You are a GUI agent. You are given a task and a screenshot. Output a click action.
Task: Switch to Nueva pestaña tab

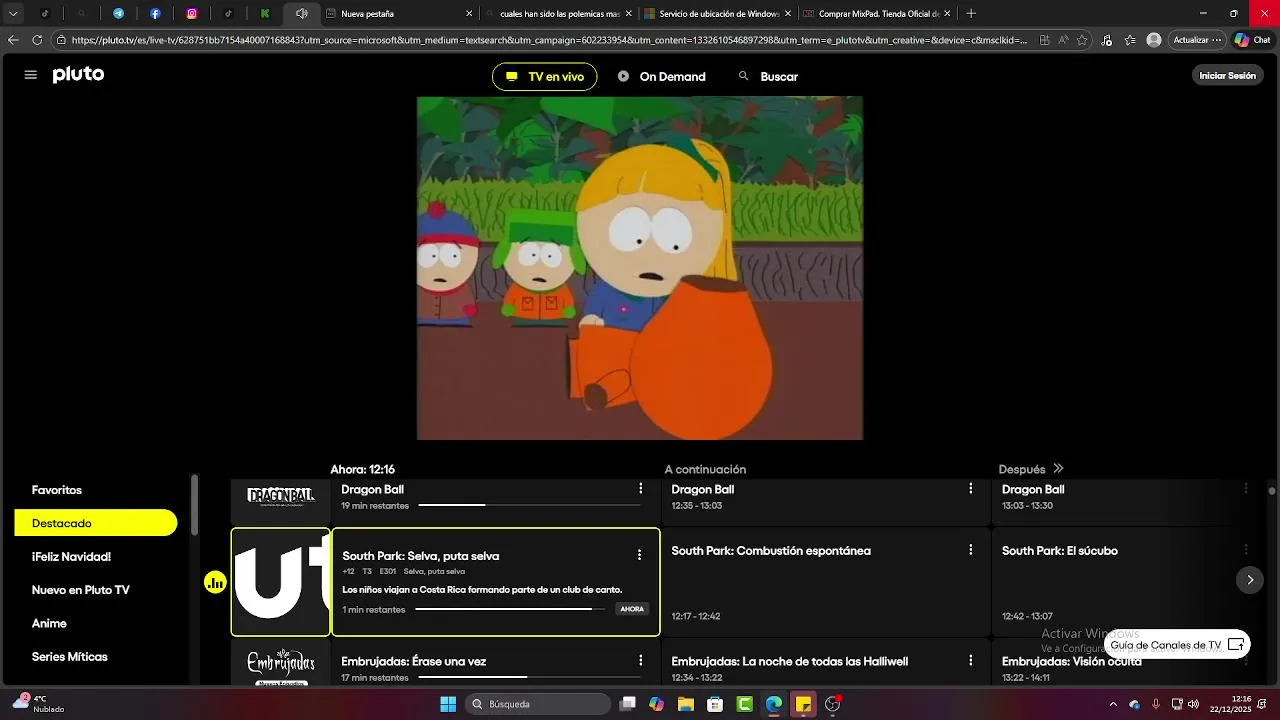[x=400, y=14]
